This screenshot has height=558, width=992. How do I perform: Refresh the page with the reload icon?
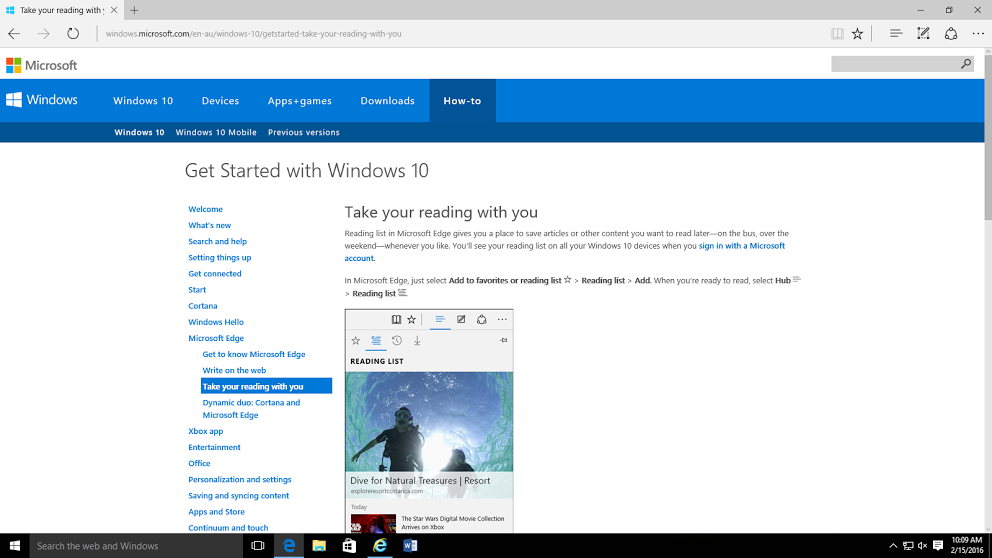(73, 33)
